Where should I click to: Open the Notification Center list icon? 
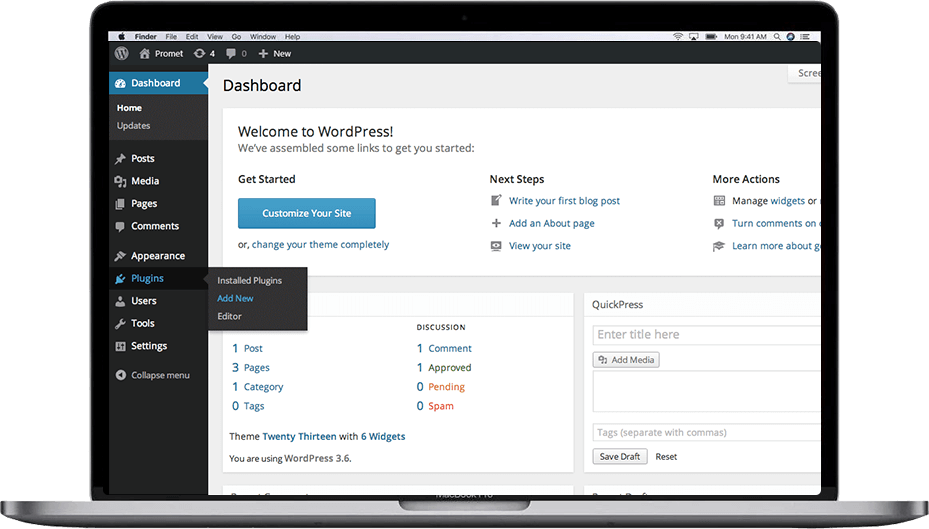[x=805, y=36]
